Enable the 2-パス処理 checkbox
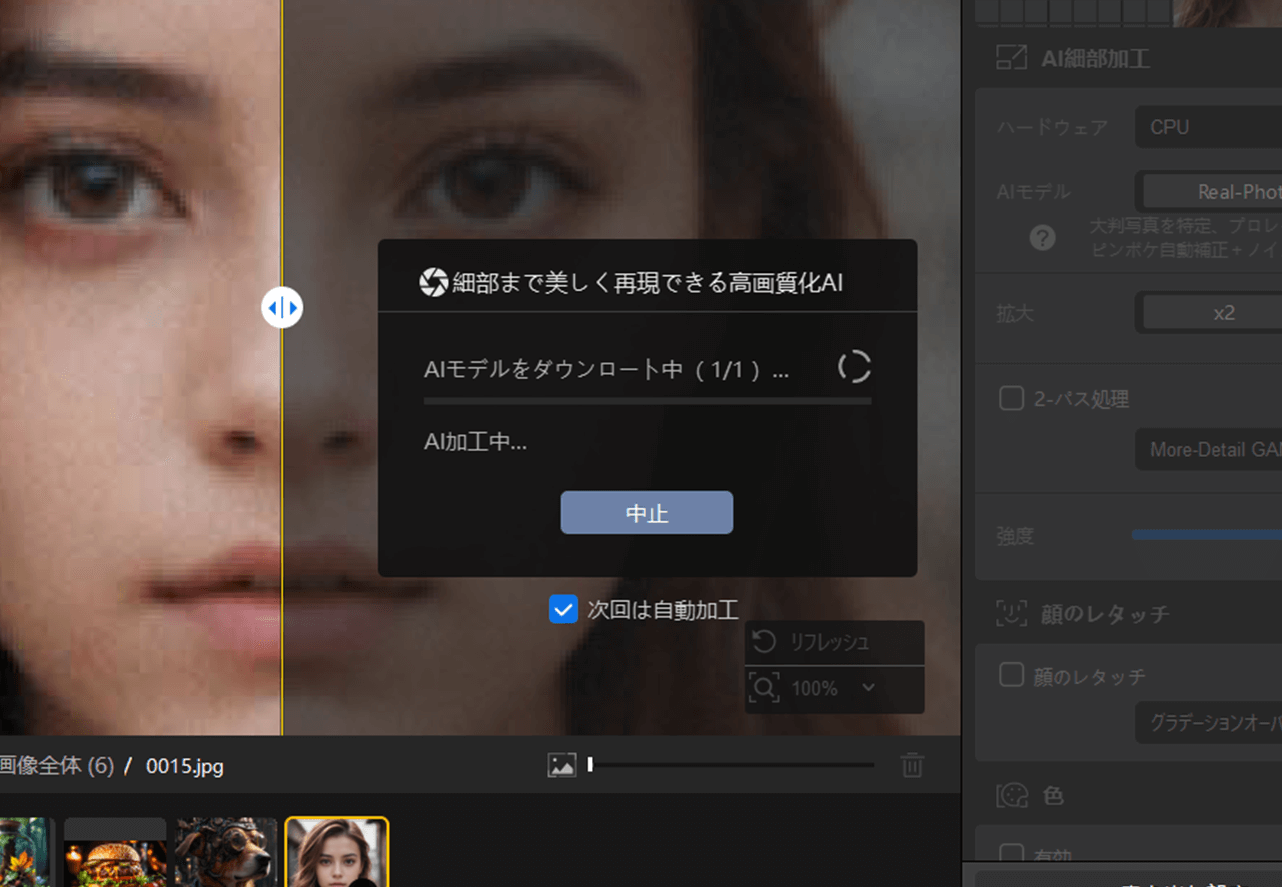This screenshot has height=887, width=1282. 1011,399
